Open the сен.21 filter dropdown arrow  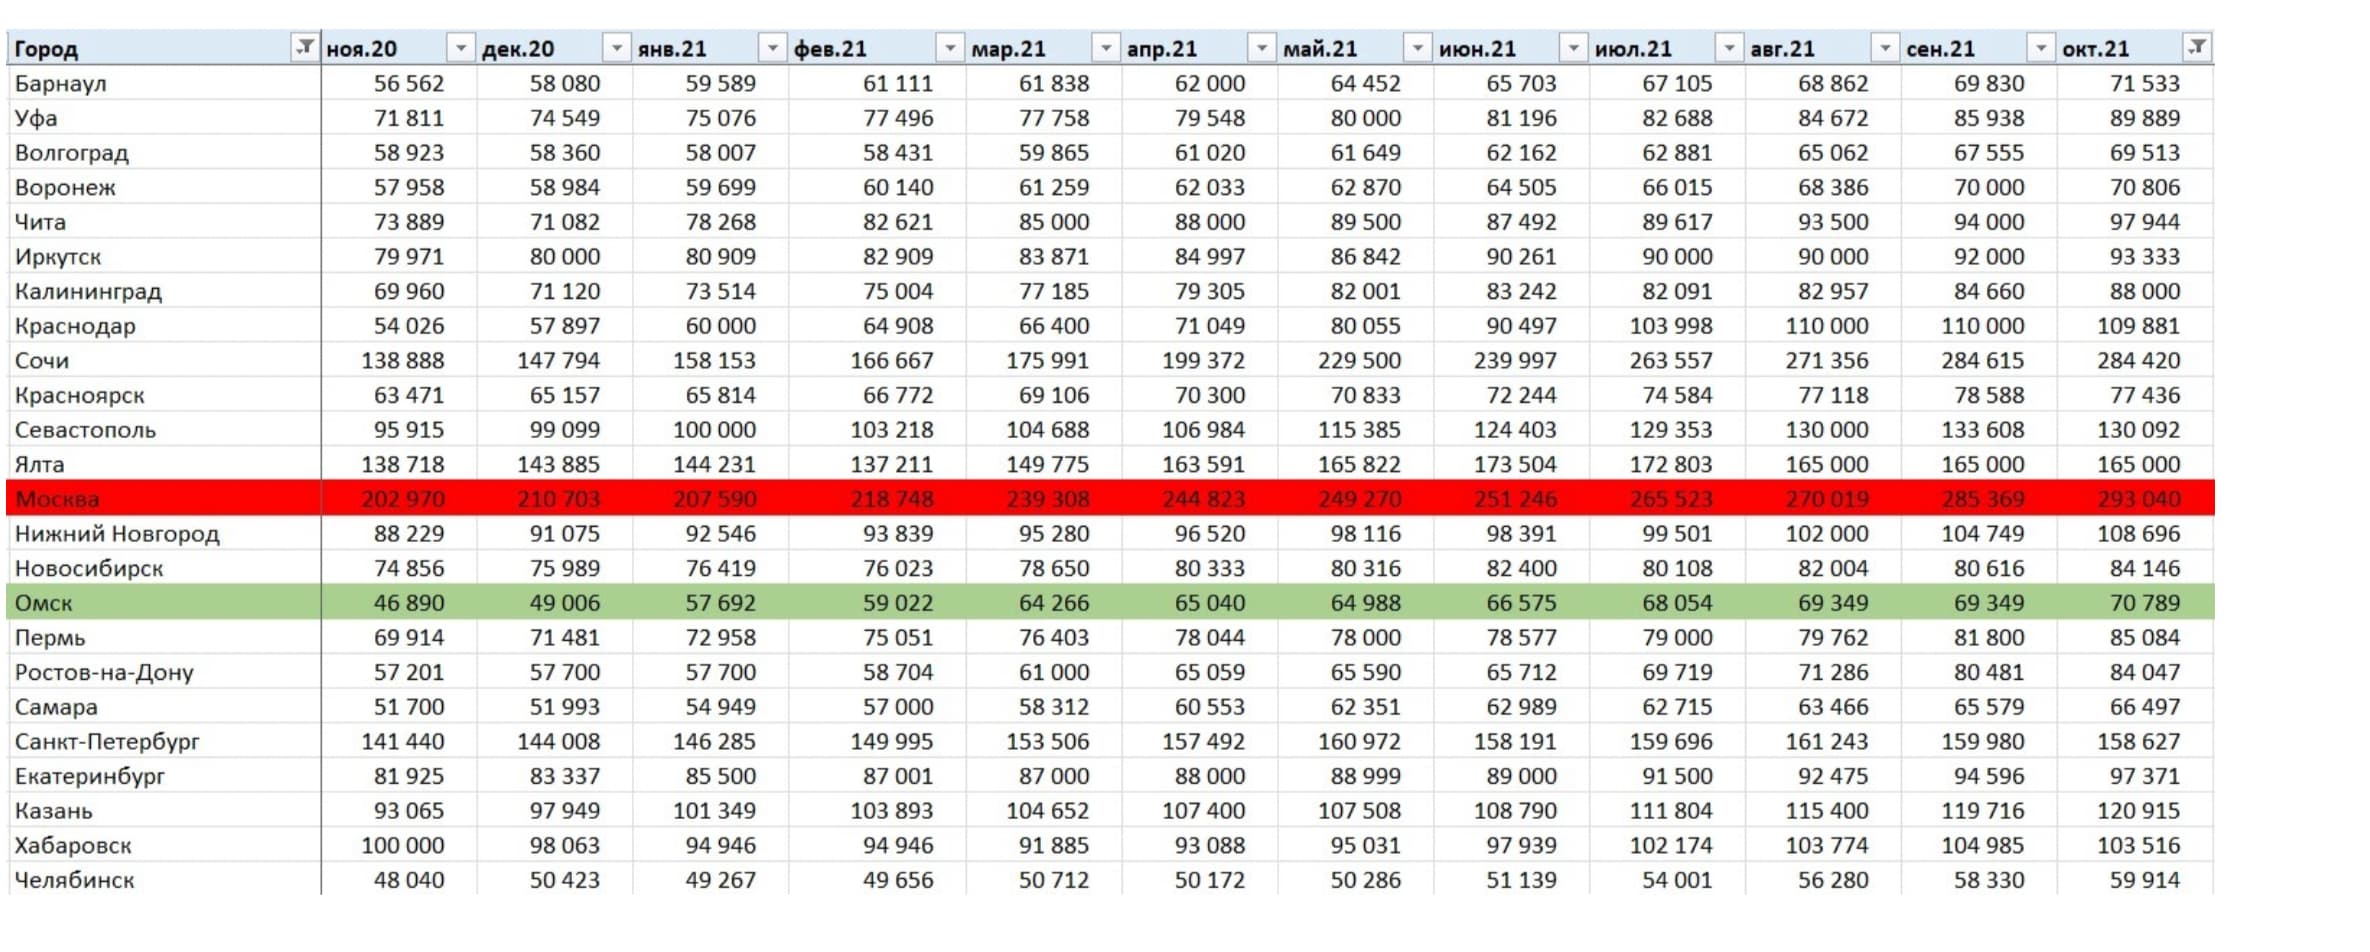(x=2041, y=47)
